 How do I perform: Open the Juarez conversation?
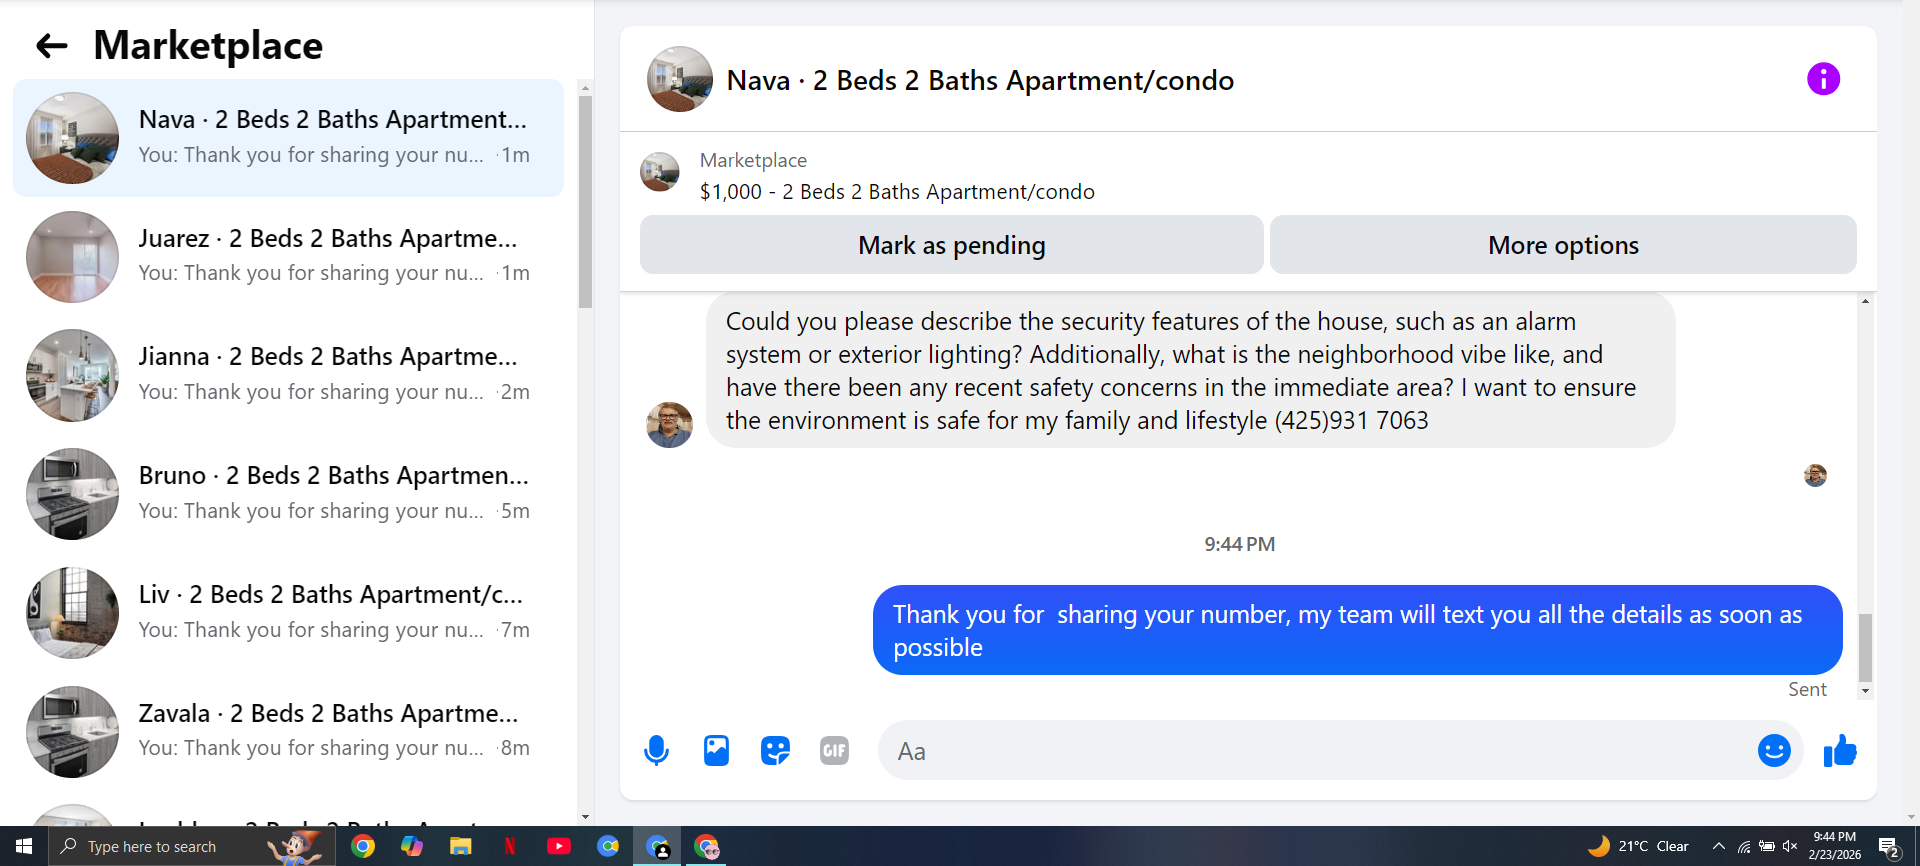[x=288, y=257]
